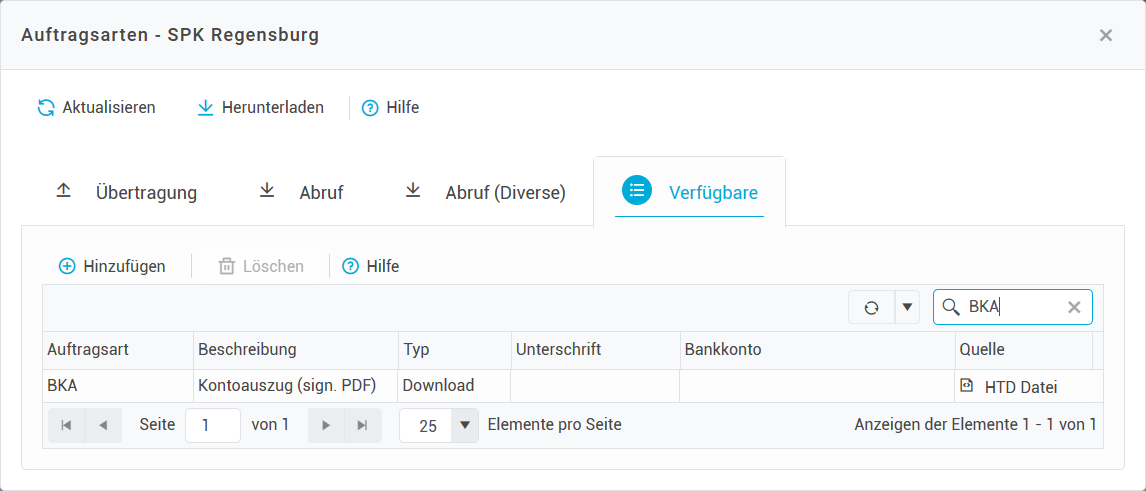The height and width of the screenshot is (491, 1146).
Task: Go to the first page arrow
Action: (x=66, y=425)
